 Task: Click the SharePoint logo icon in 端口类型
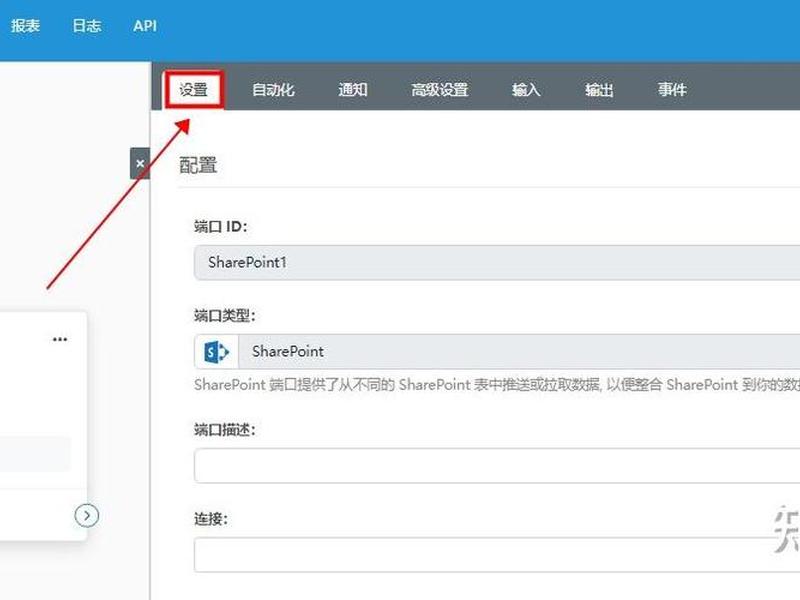point(216,352)
